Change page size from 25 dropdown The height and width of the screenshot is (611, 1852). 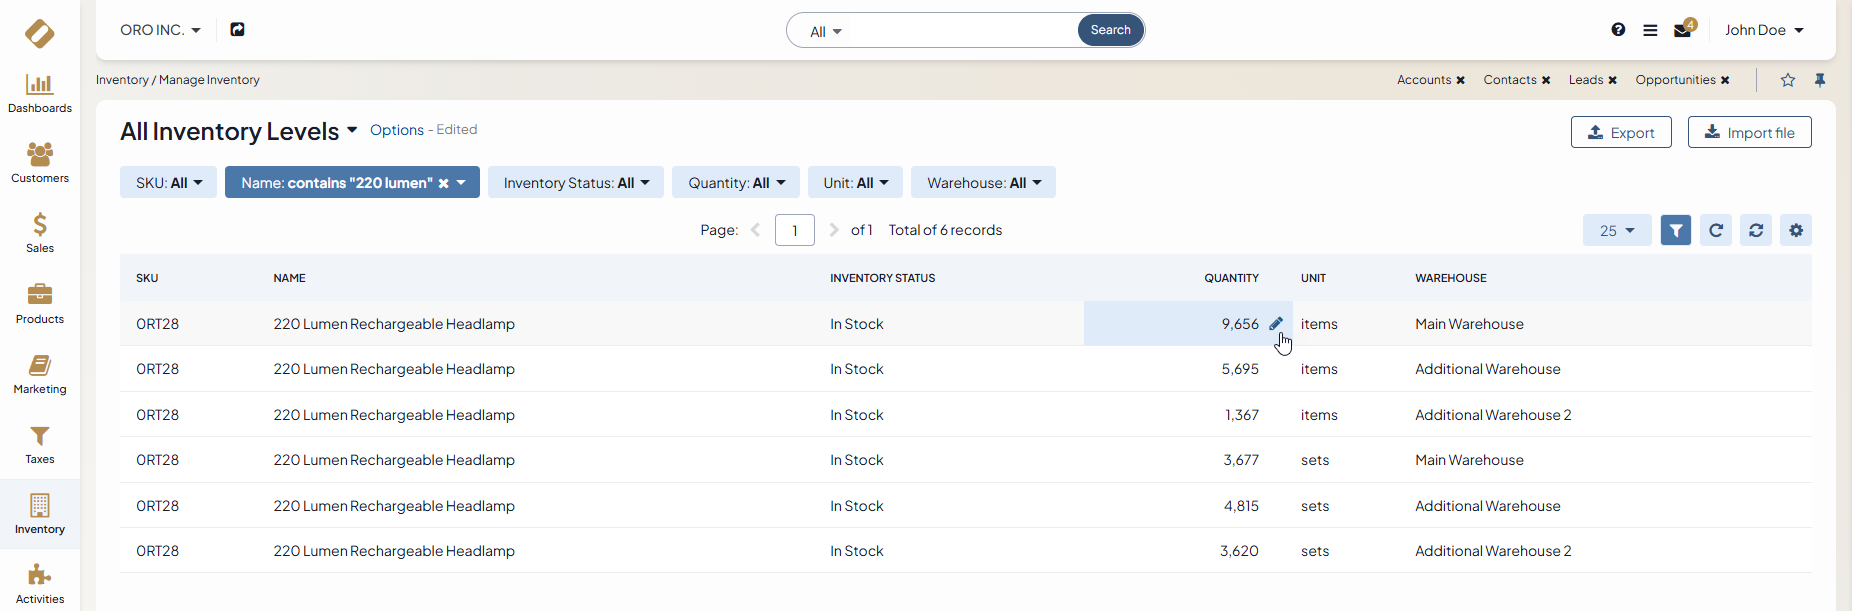pos(1616,230)
